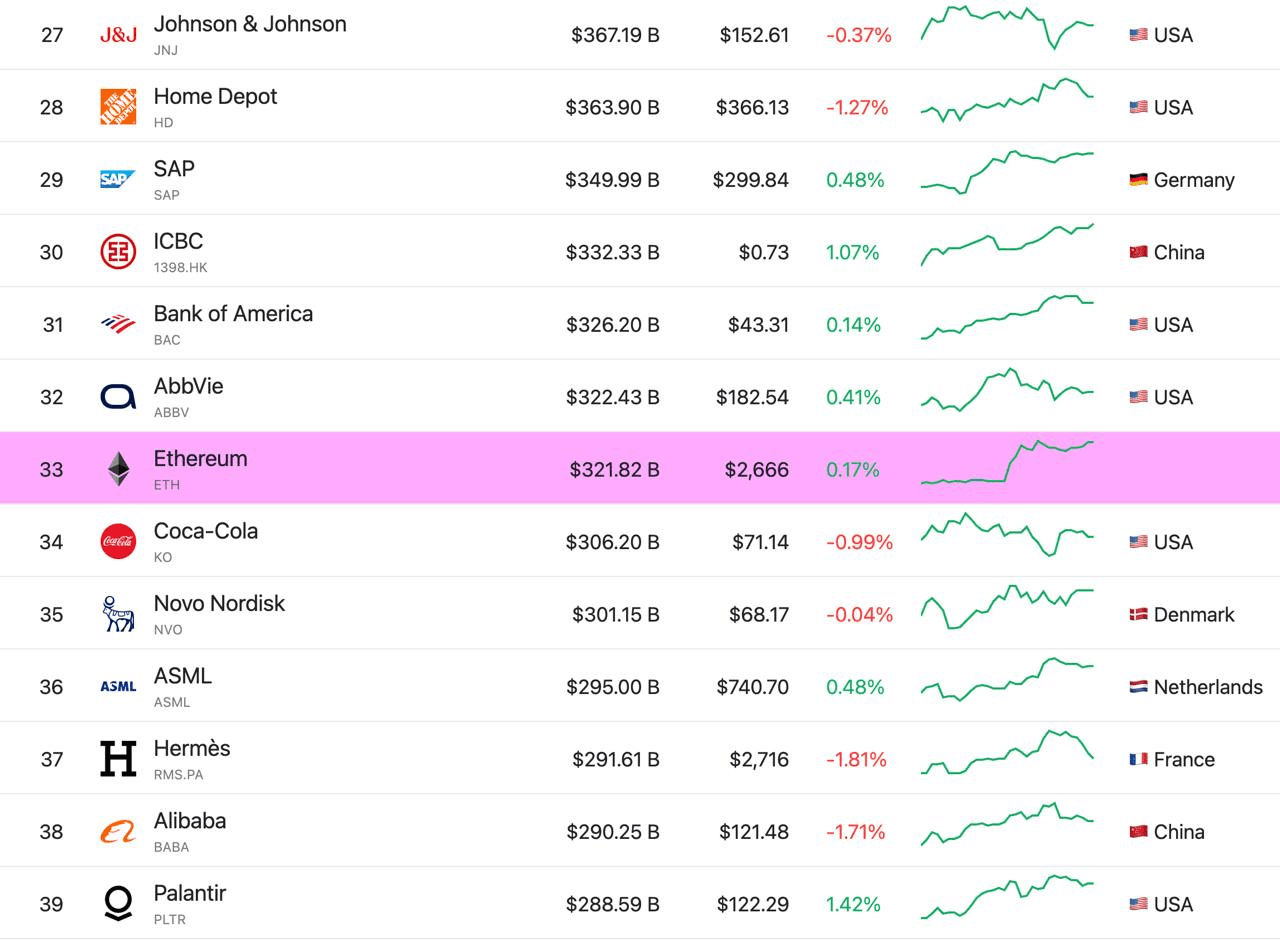
Task: Open the Home Depot company page
Action: (215, 96)
